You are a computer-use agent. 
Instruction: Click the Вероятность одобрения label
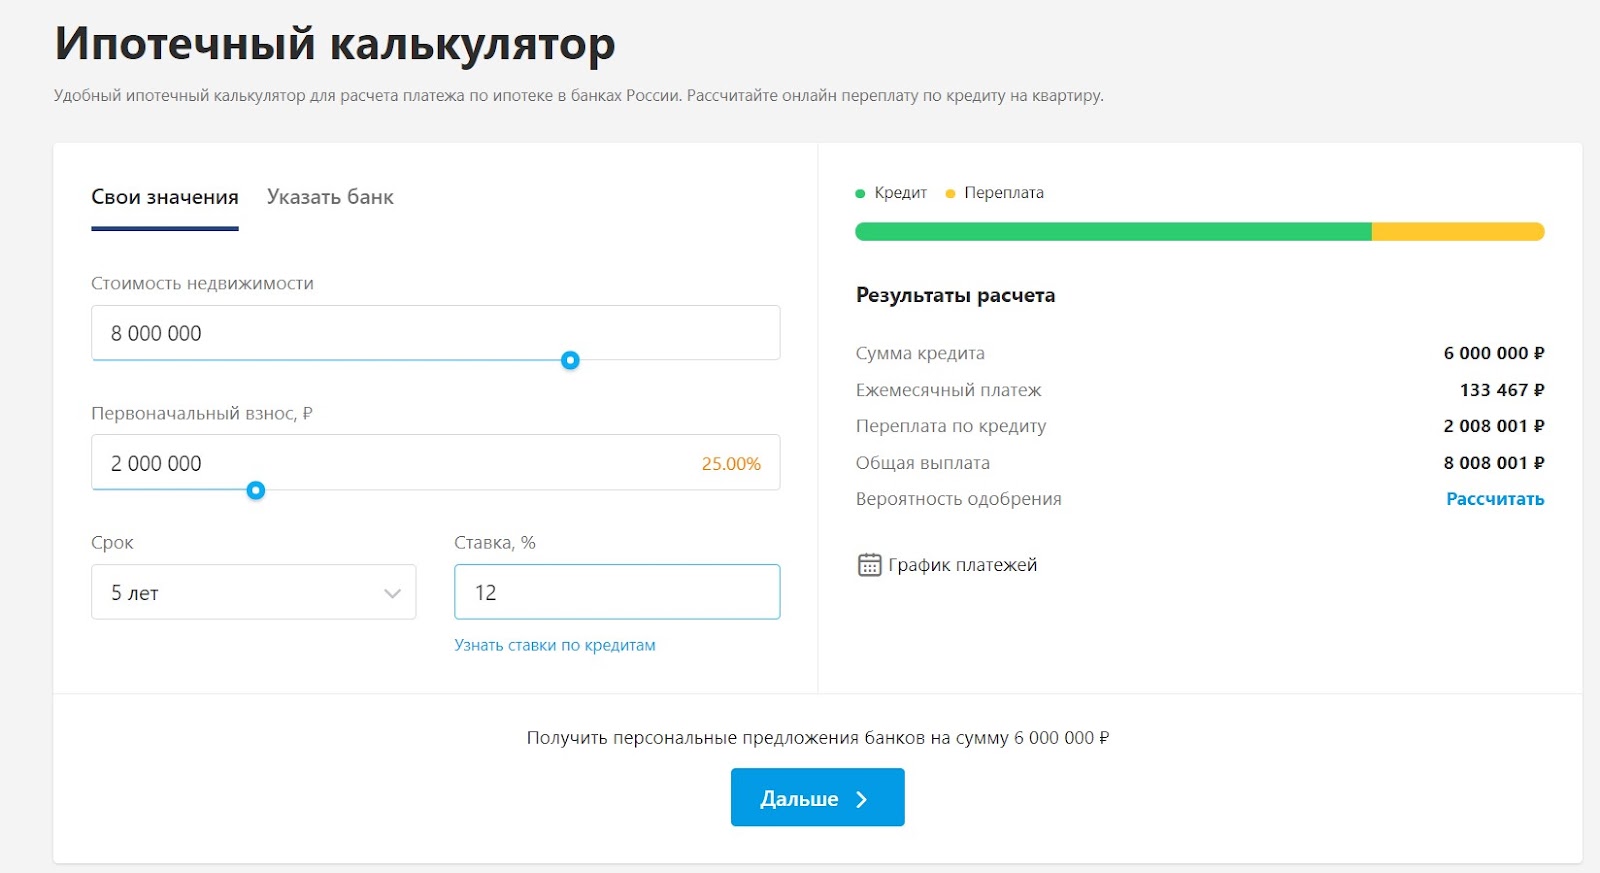(958, 499)
